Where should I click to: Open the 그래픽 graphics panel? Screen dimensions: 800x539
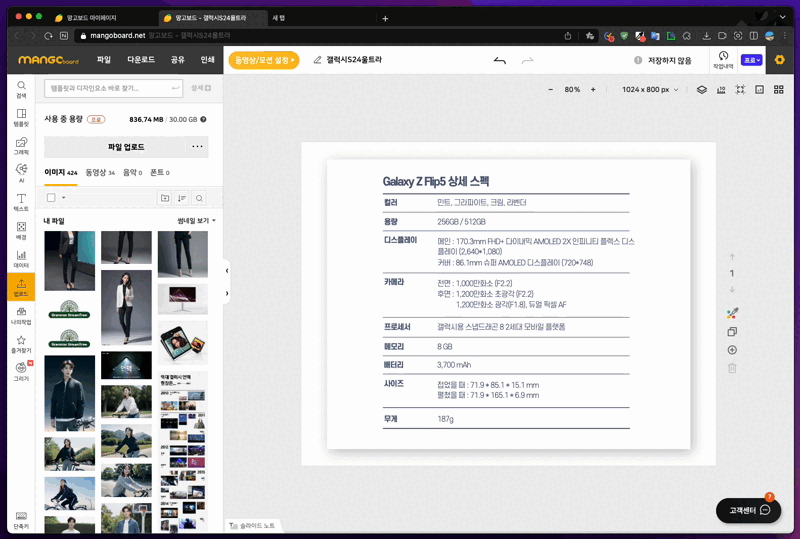coord(21,146)
